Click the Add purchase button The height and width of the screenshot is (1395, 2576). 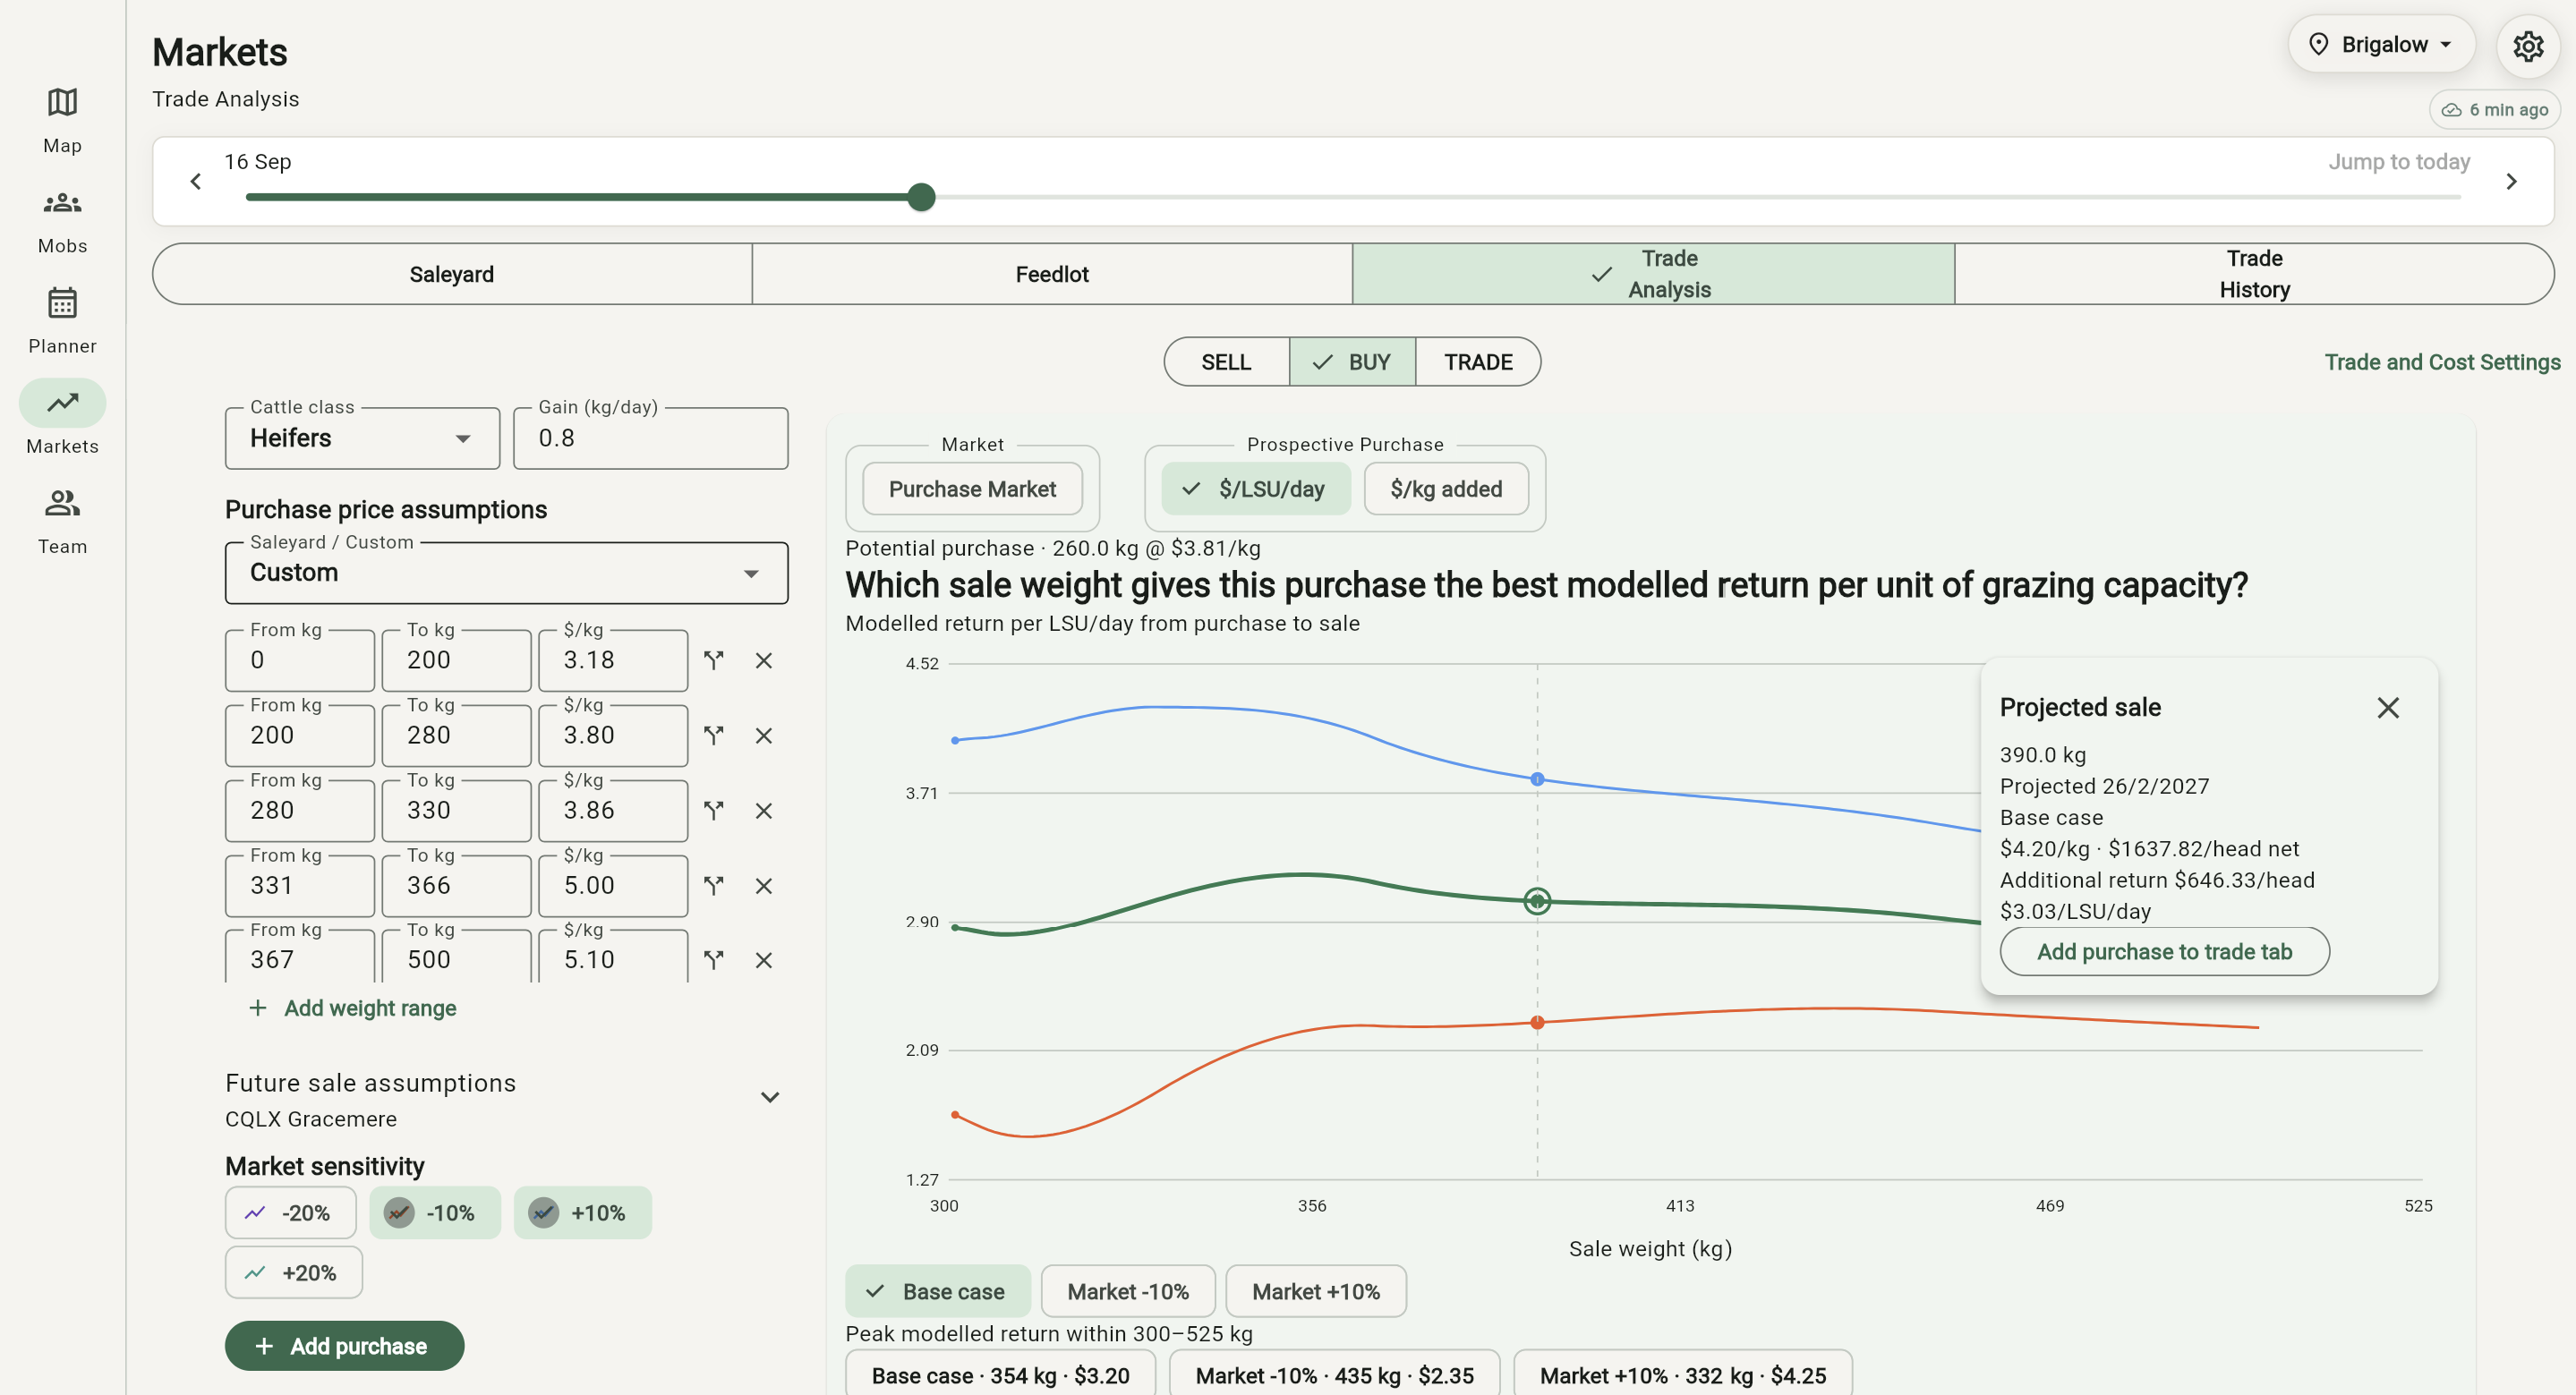[x=344, y=1346]
